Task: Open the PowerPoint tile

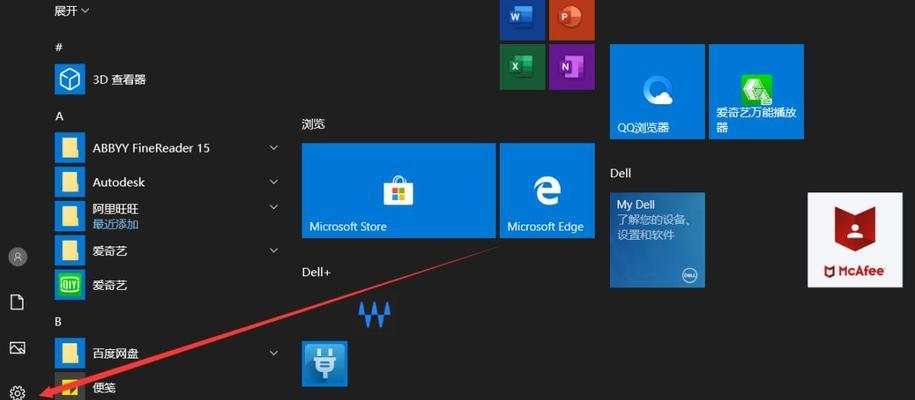Action: pyautogui.click(x=572, y=19)
